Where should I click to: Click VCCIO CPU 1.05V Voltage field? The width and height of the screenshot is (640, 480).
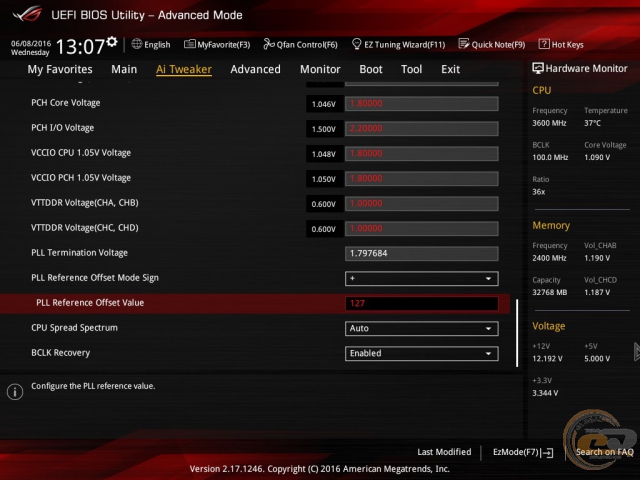tap(422, 153)
